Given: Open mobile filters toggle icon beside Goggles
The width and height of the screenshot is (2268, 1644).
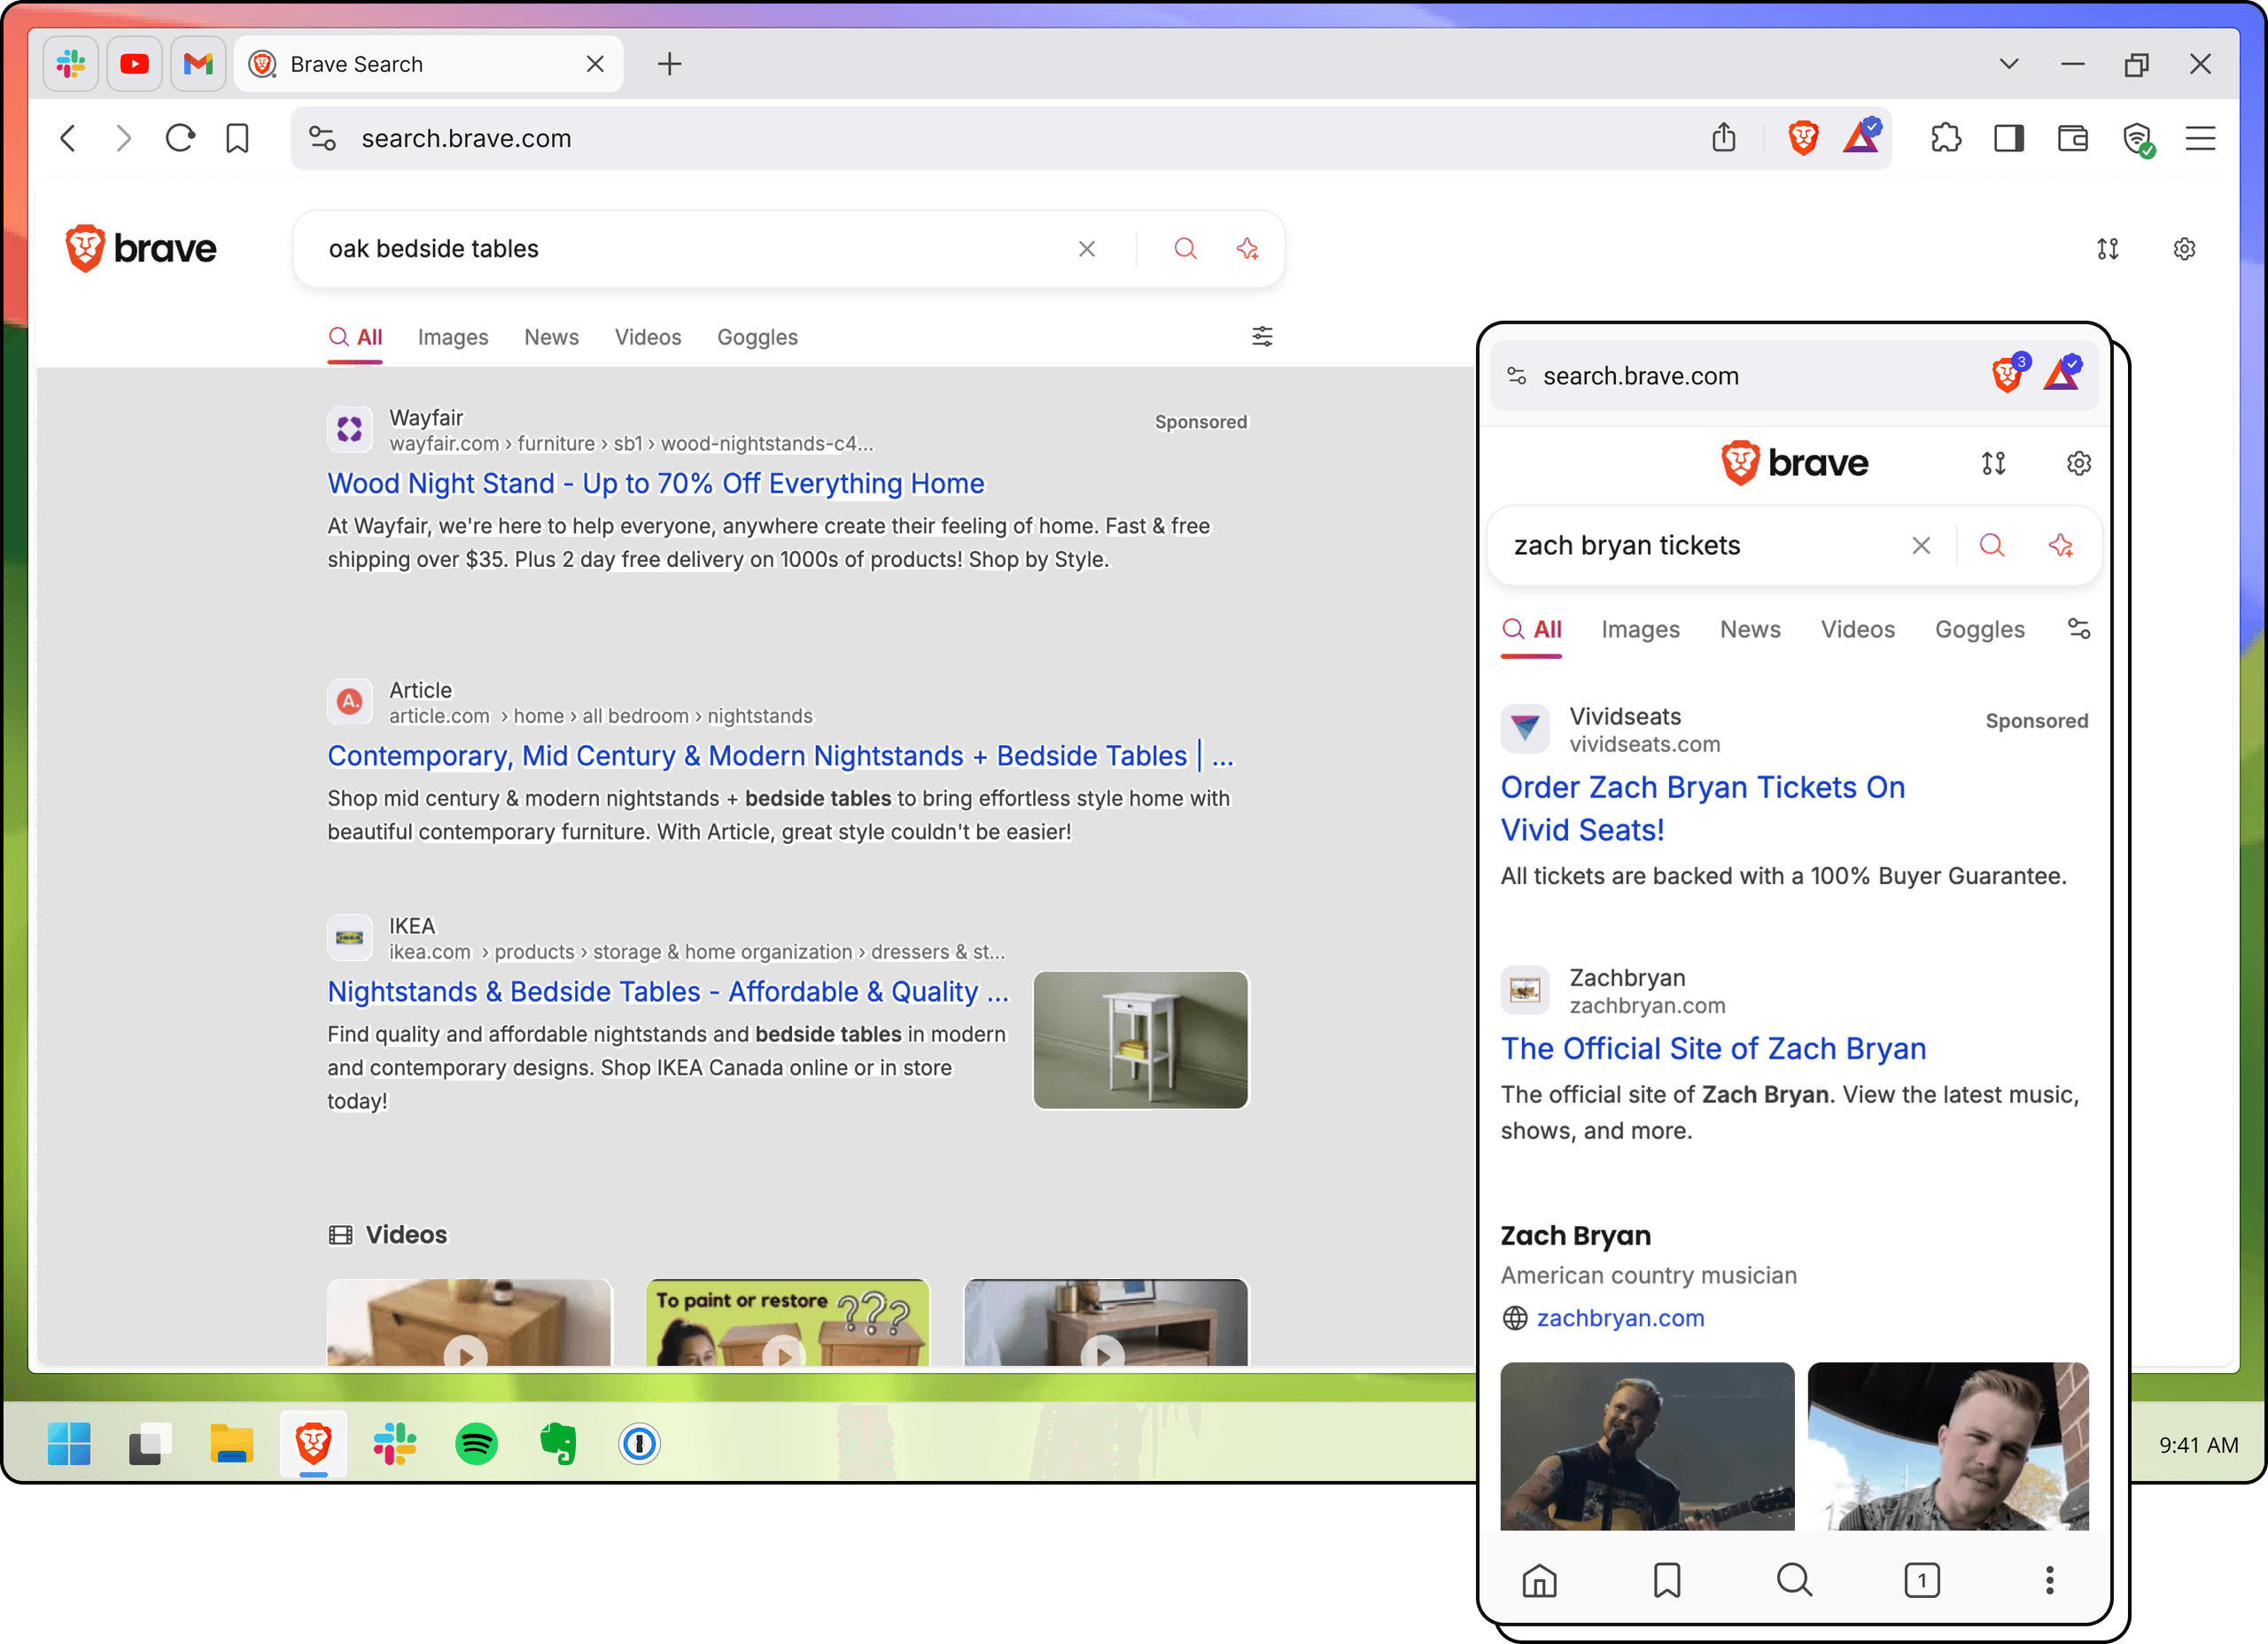Looking at the screenshot, I should click(2079, 629).
